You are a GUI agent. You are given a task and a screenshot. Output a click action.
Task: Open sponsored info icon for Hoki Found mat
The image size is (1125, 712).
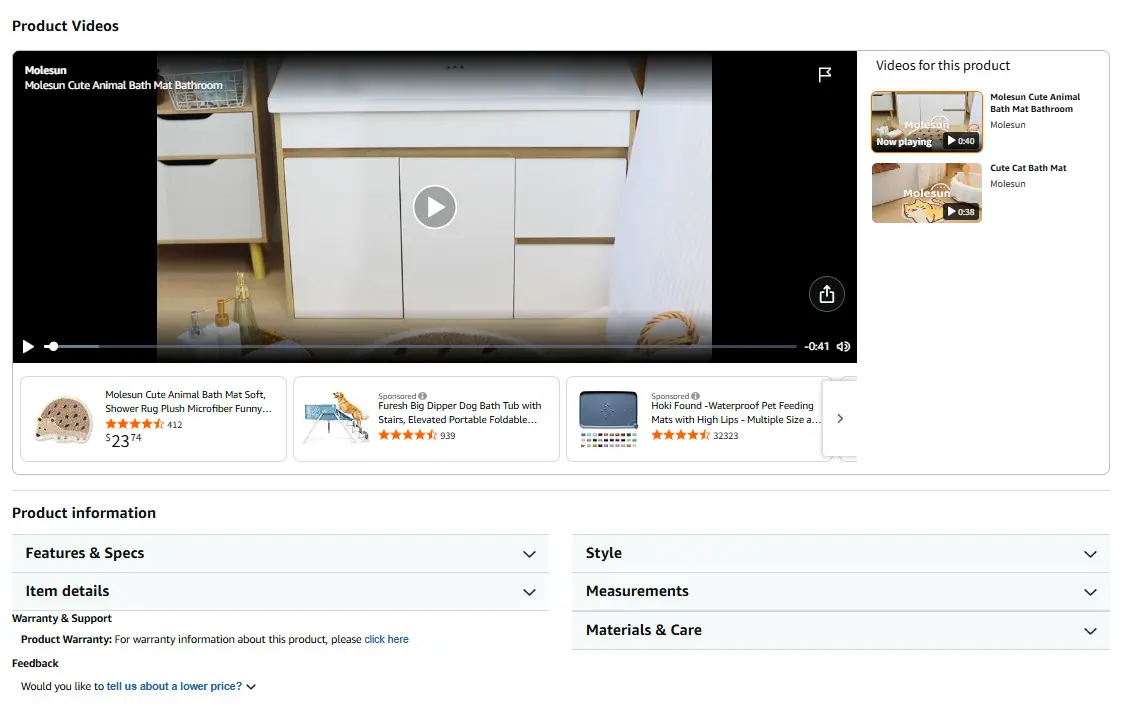click(695, 396)
